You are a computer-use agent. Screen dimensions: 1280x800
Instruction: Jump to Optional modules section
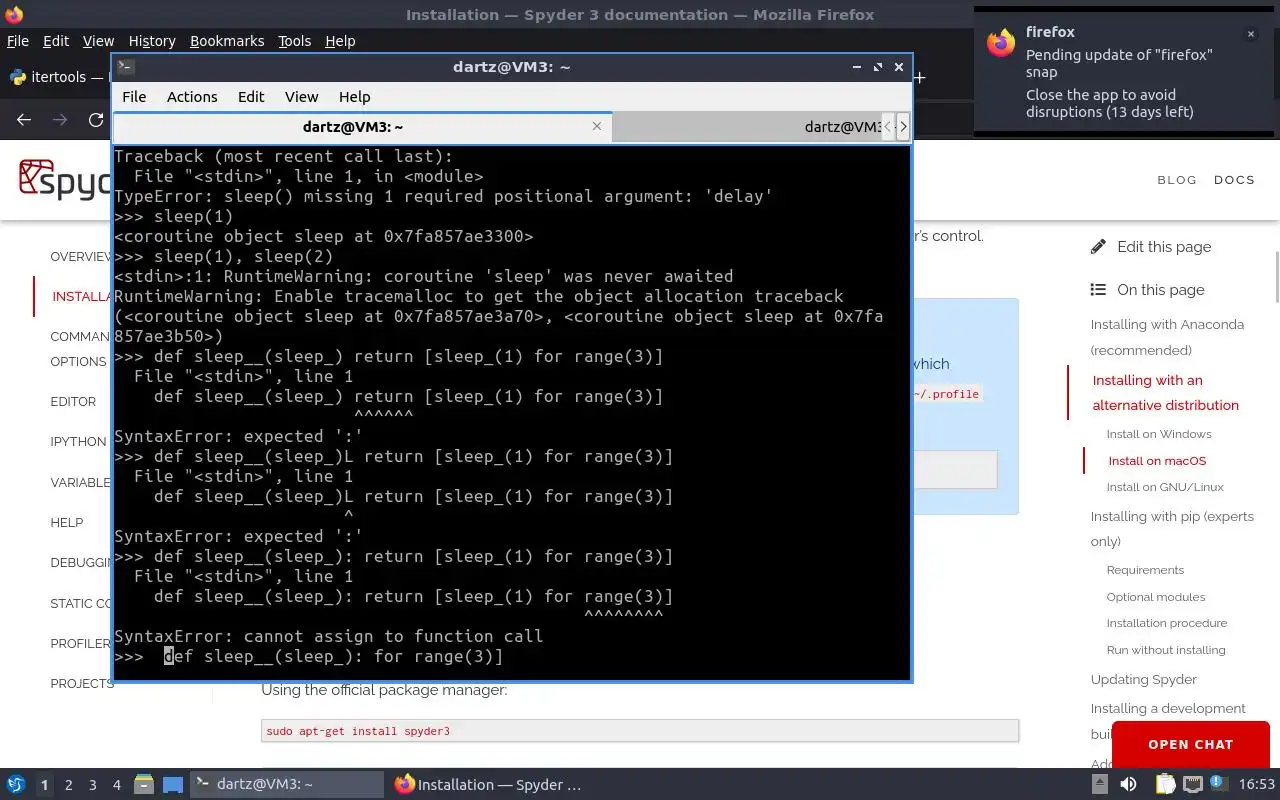pyautogui.click(x=1156, y=597)
